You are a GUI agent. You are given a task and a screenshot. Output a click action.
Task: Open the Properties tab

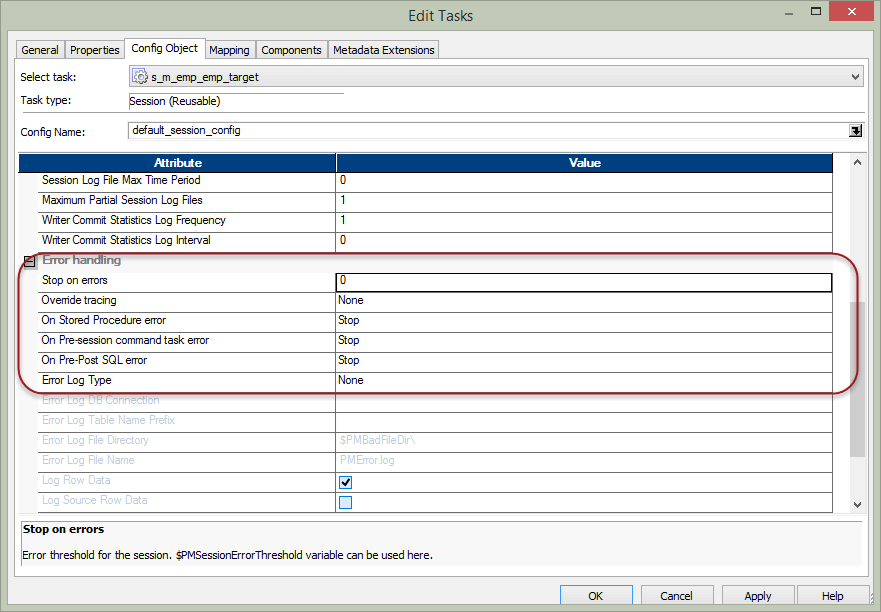point(95,50)
